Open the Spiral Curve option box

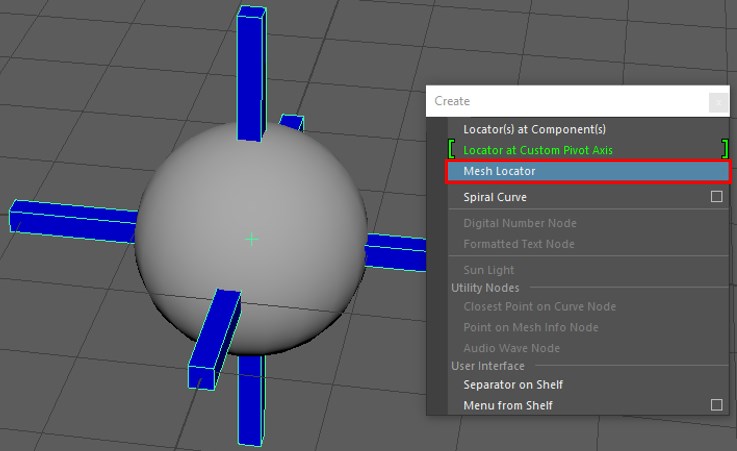click(x=716, y=197)
